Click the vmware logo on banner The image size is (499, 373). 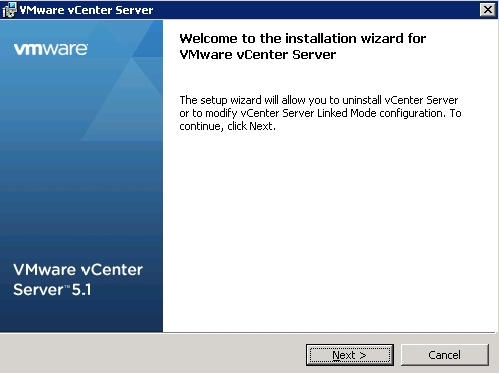[x=51, y=49]
